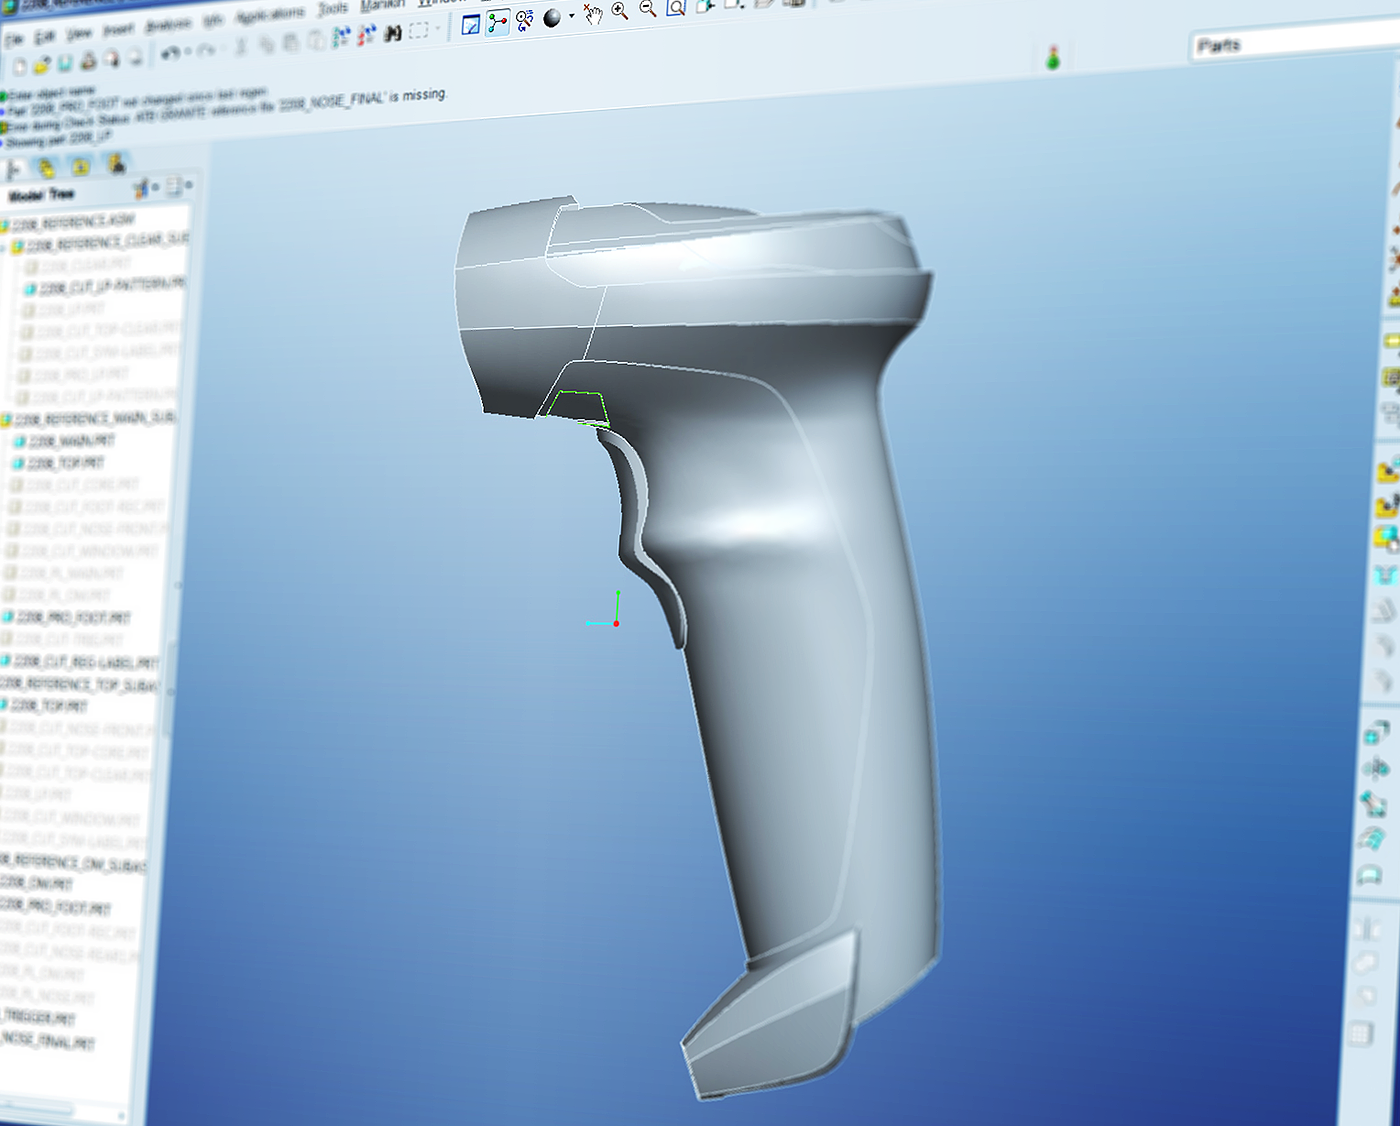Open the File menu

tap(14, 40)
